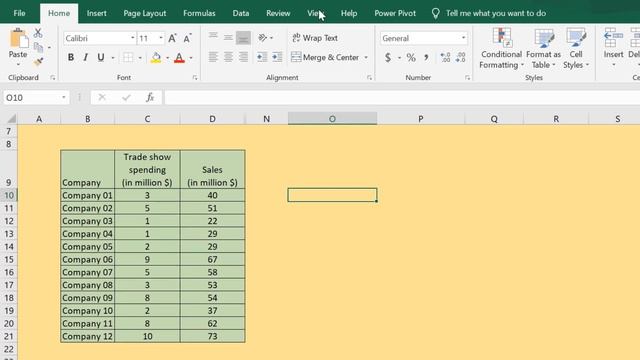Click the Wrap Text button
640x360 pixels.
pyautogui.click(x=315, y=38)
